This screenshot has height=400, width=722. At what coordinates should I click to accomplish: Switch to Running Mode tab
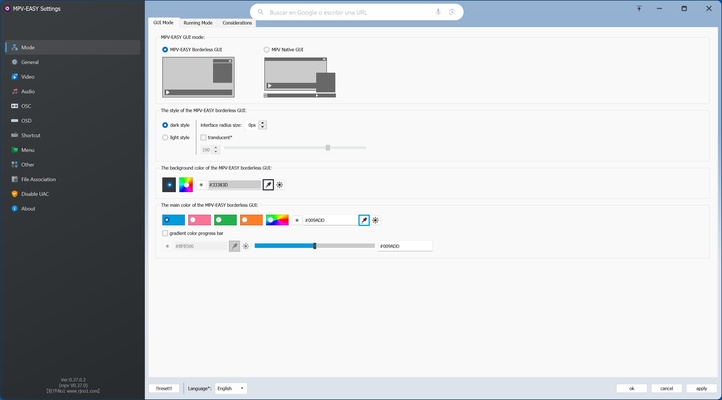coord(198,23)
